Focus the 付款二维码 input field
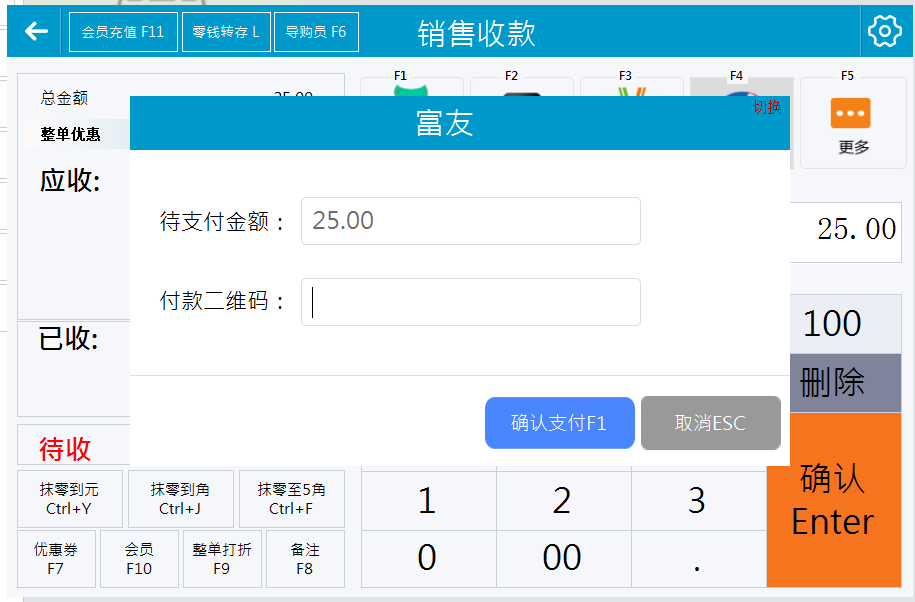The image size is (915, 602). (471, 302)
